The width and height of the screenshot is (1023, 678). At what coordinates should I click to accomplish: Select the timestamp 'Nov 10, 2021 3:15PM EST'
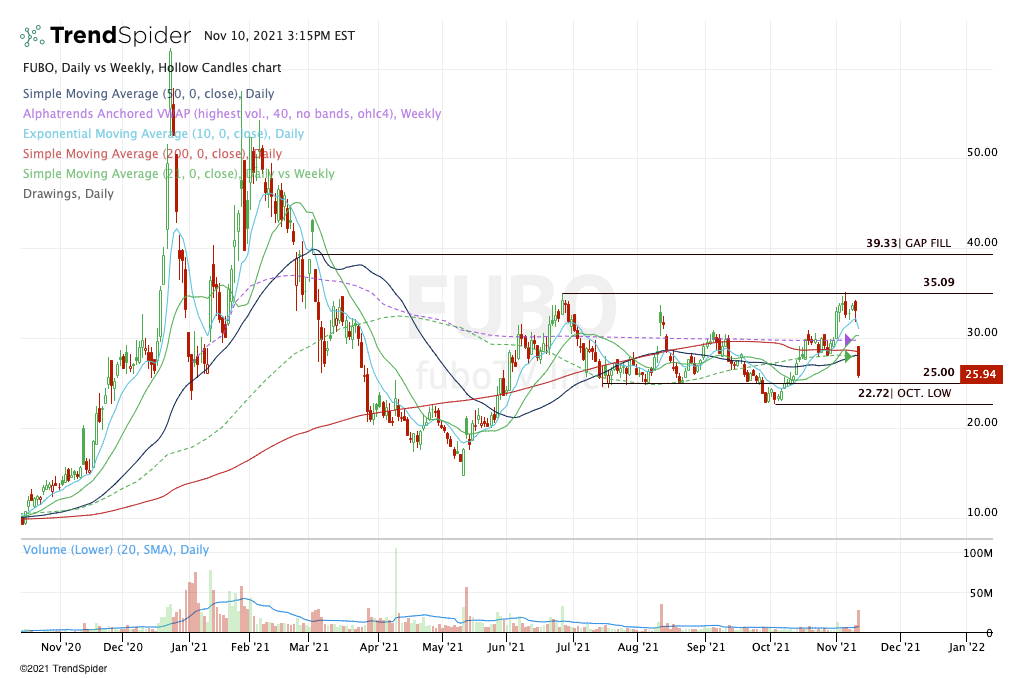pyautogui.click(x=279, y=36)
